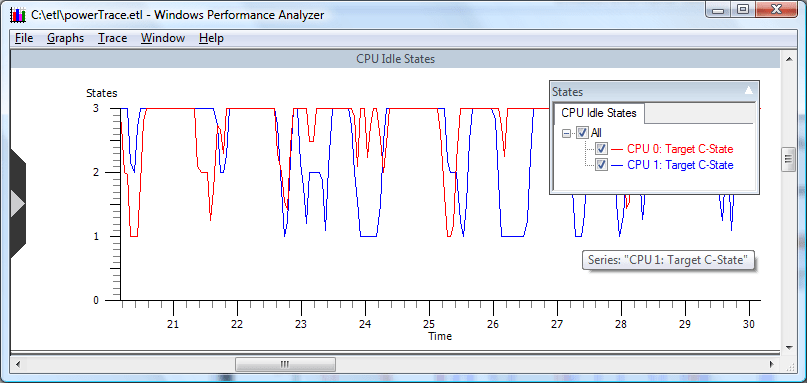The image size is (807, 383).
Task: Open the Help menu
Action: 212,38
